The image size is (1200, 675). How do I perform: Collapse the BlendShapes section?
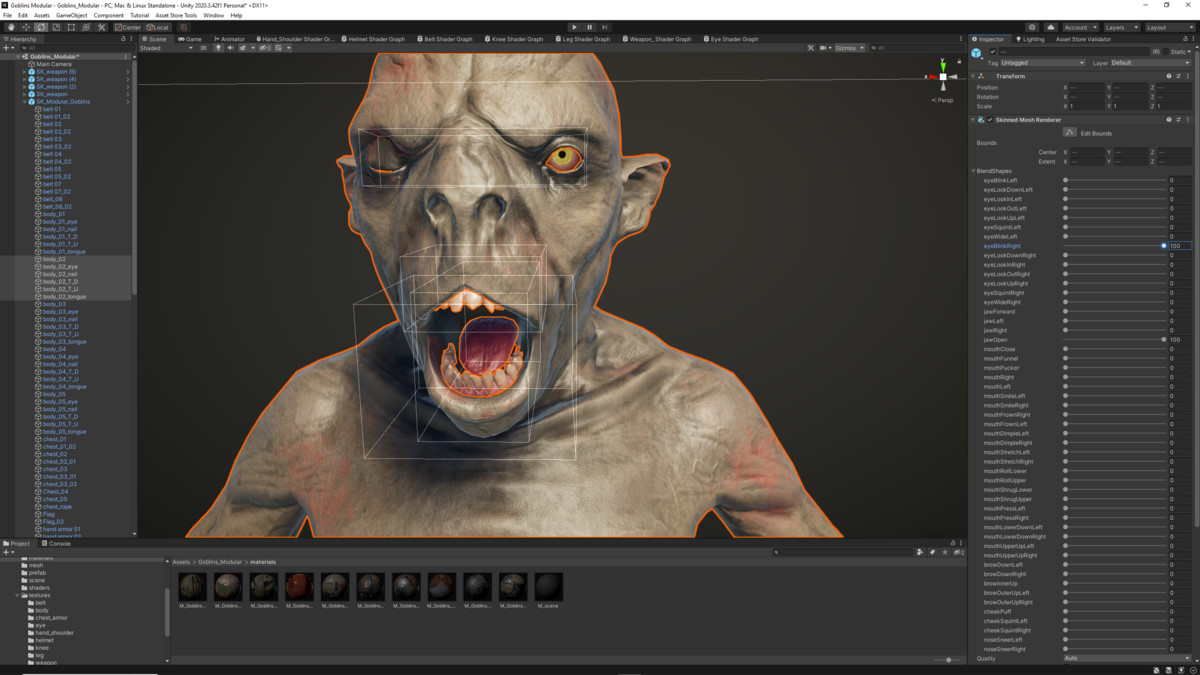[x=974, y=171]
